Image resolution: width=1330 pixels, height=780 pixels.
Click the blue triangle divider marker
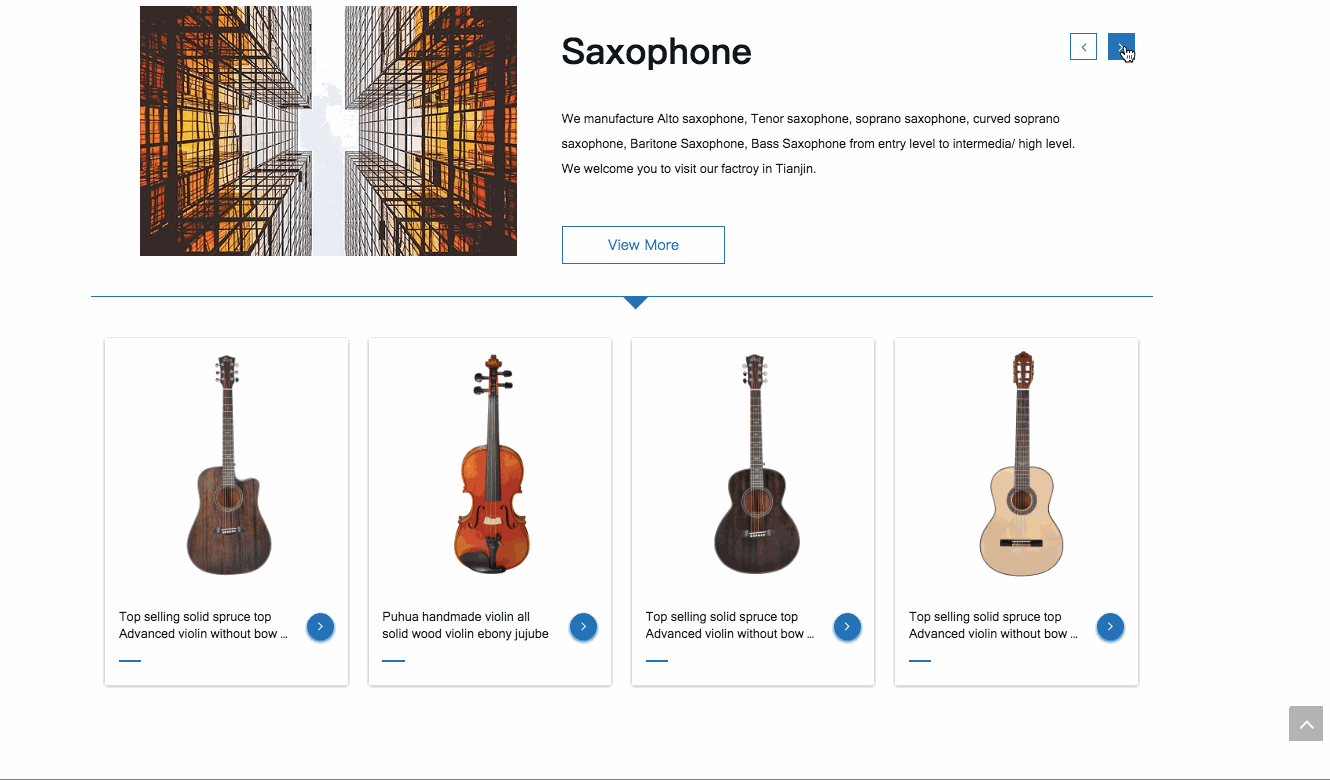tap(635, 303)
